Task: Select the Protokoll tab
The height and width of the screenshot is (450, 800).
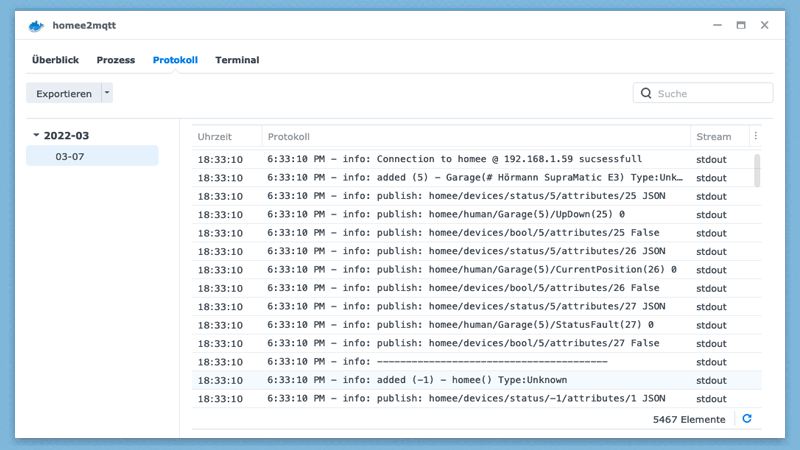Action: pyautogui.click(x=175, y=60)
